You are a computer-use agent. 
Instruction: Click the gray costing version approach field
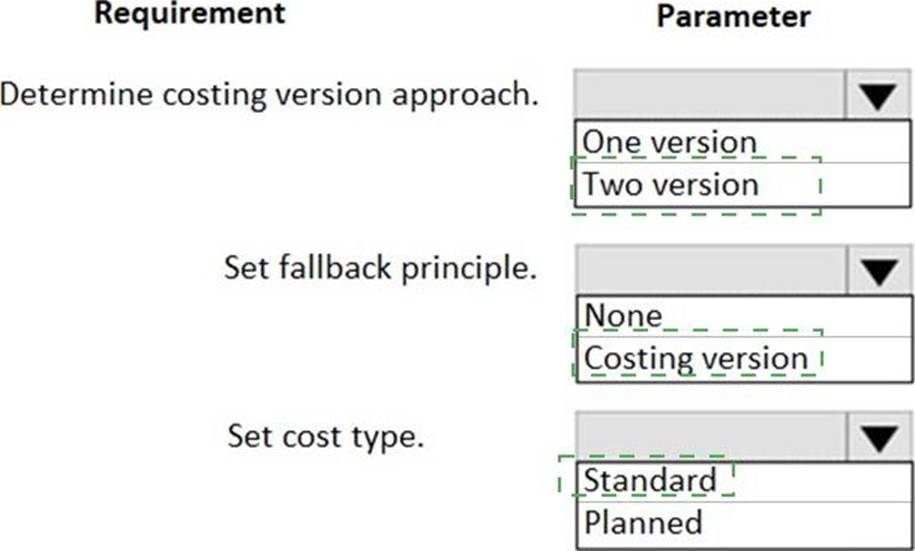(709, 95)
